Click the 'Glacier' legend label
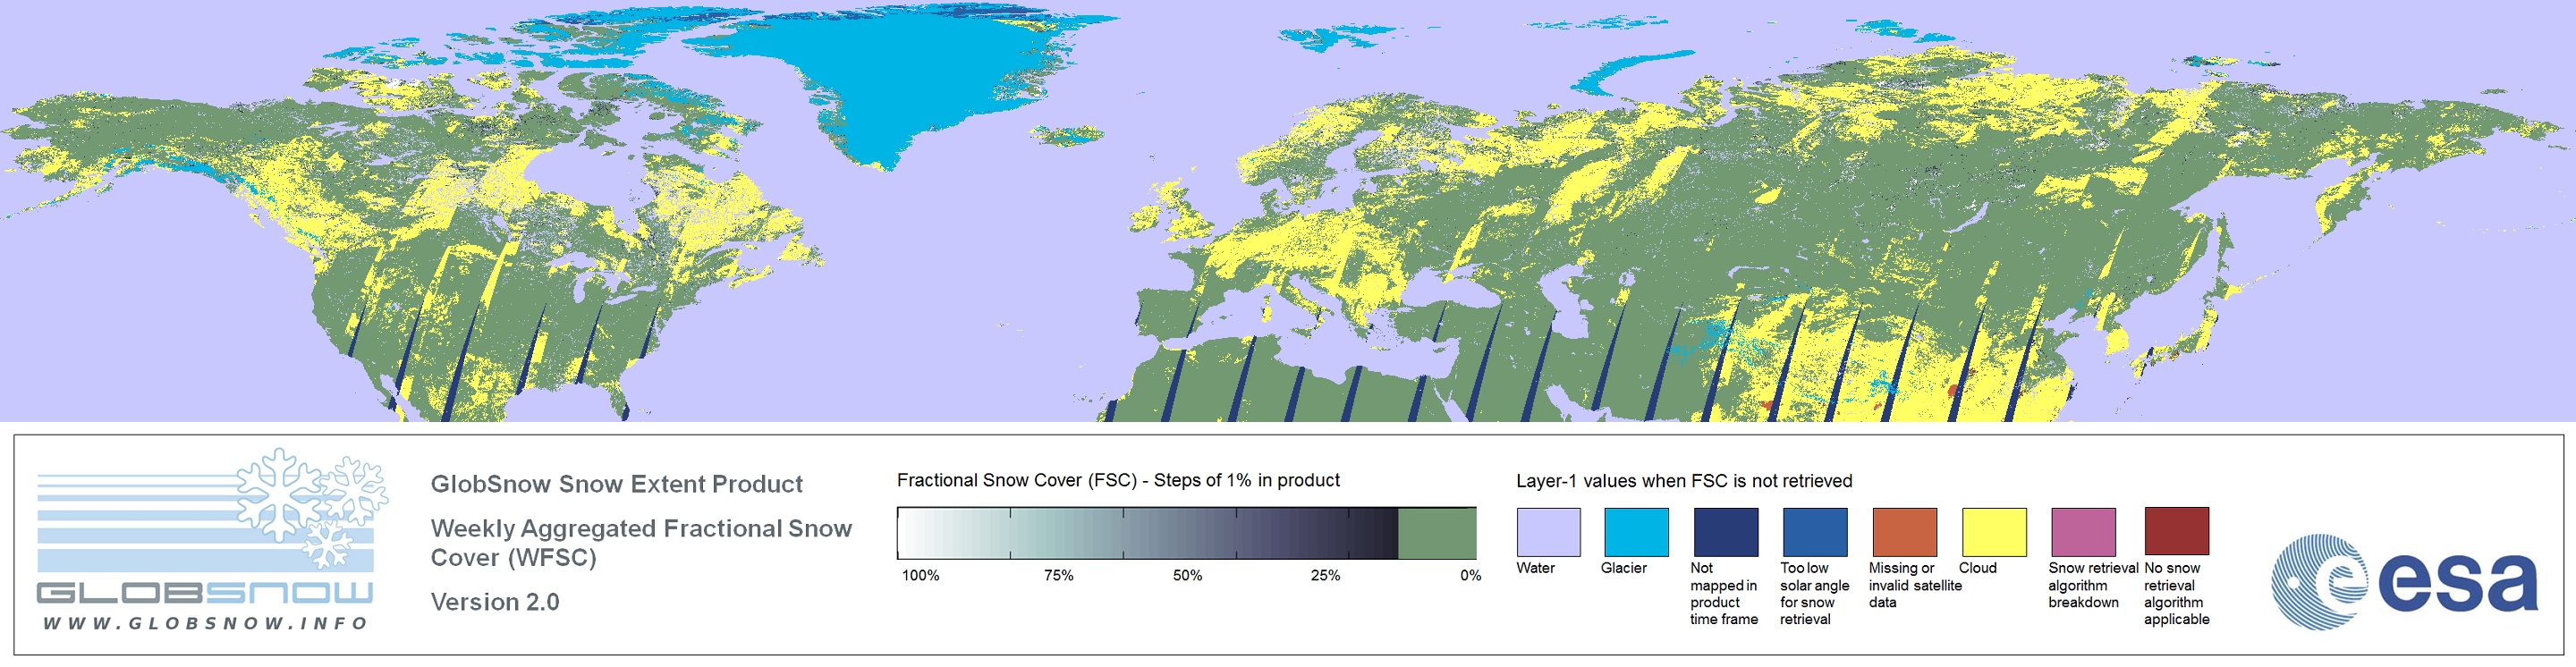The height and width of the screenshot is (667, 2576). [1623, 568]
